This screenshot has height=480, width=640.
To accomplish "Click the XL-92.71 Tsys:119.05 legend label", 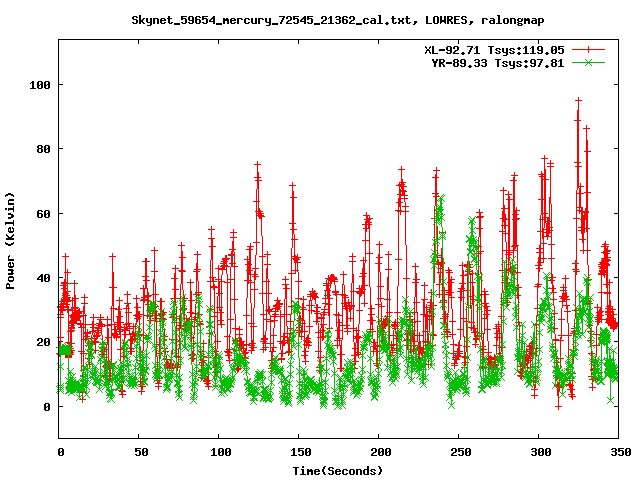I will (494, 50).
